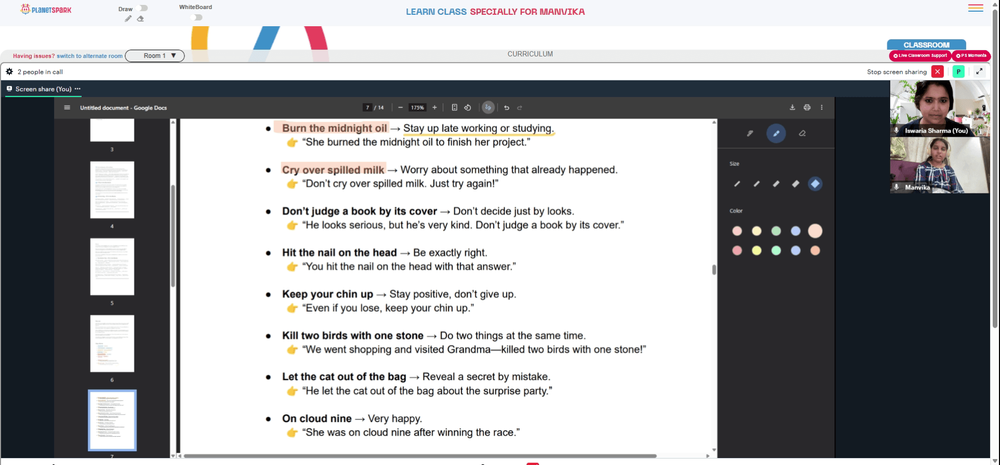
Task: Click the switch to alternate room link
Action: (89, 56)
